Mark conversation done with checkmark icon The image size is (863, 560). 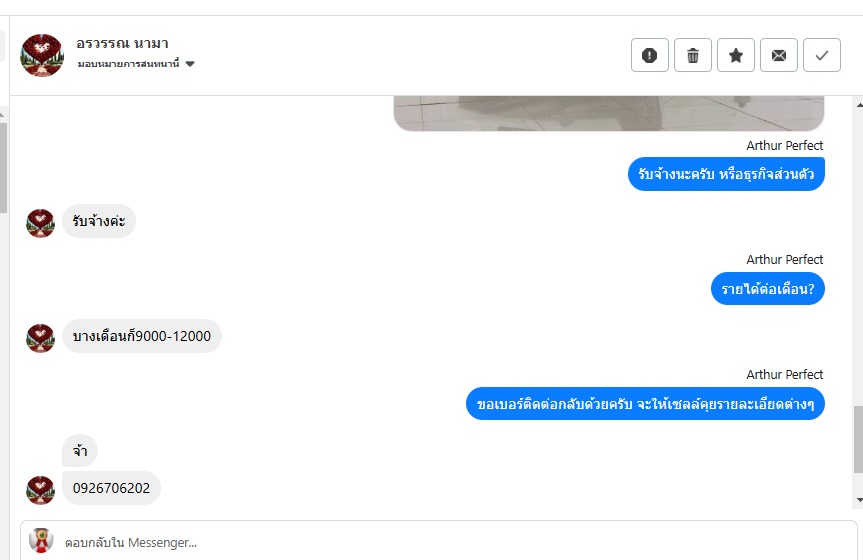[x=822, y=55]
